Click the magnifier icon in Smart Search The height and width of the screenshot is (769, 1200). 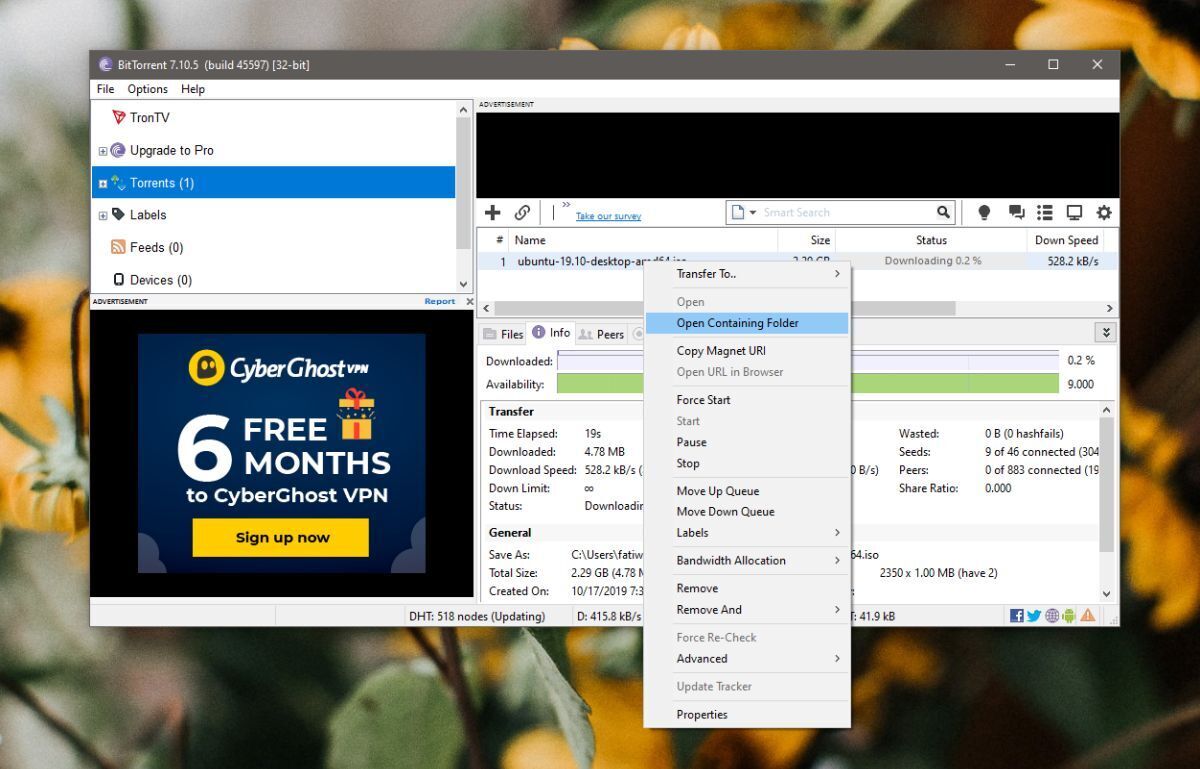(944, 212)
